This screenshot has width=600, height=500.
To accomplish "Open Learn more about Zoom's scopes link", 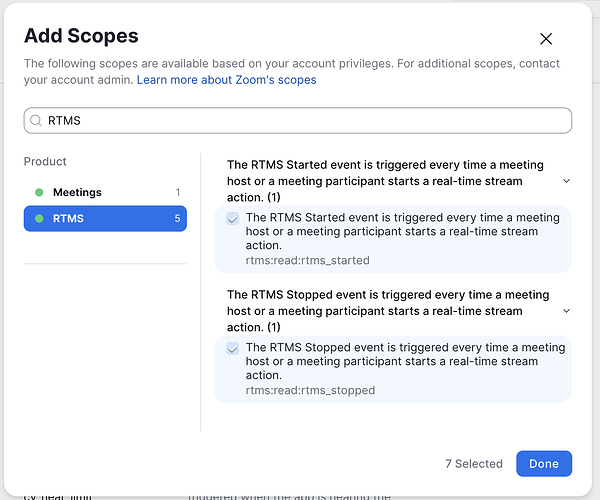I will tap(226, 80).
